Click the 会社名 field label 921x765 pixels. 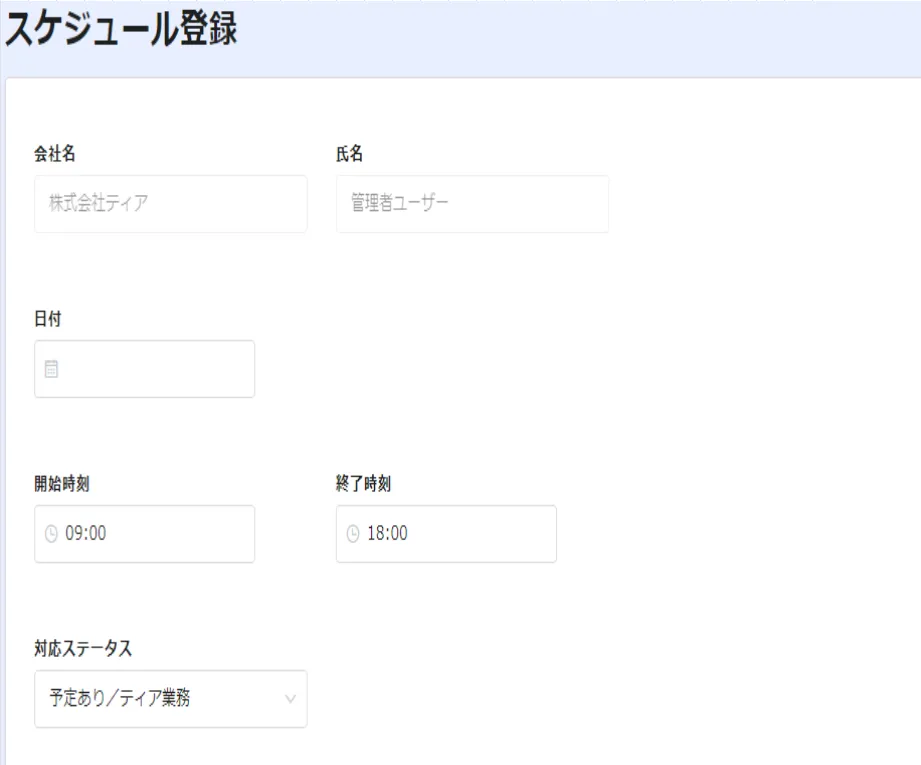coord(56,154)
